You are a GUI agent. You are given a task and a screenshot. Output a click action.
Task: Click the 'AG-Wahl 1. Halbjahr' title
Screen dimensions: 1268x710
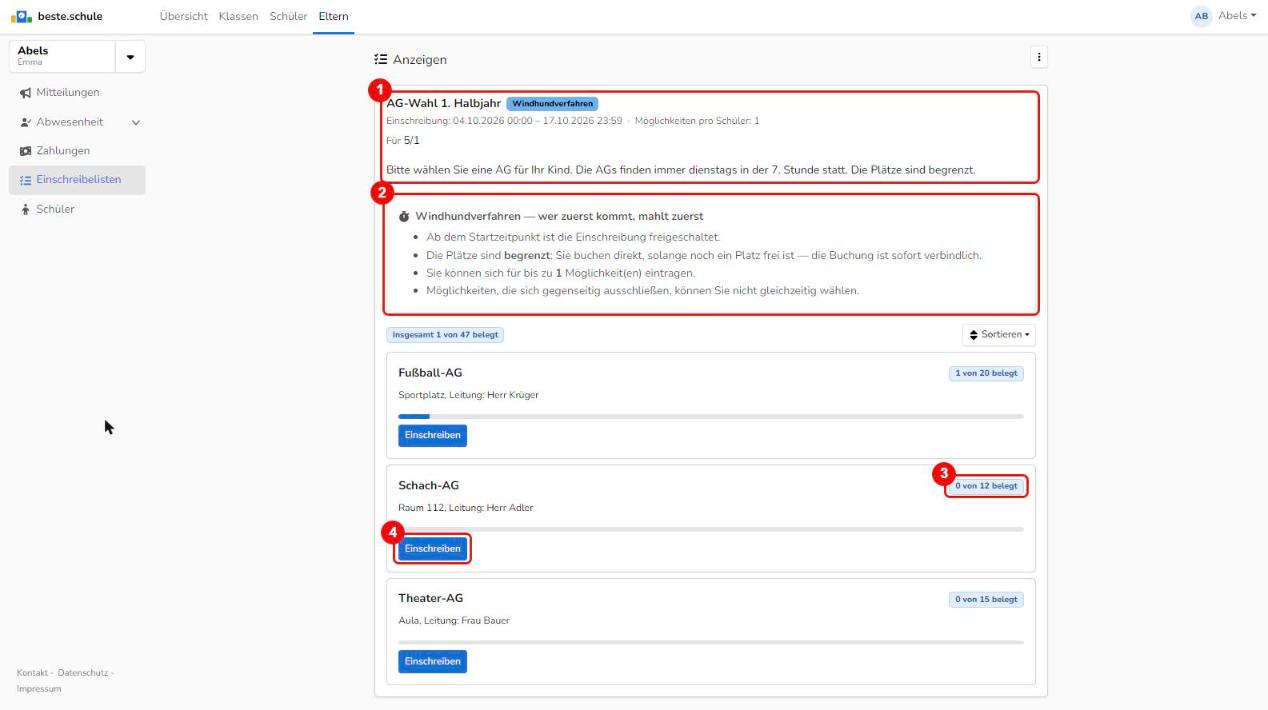(x=443, y=103)
